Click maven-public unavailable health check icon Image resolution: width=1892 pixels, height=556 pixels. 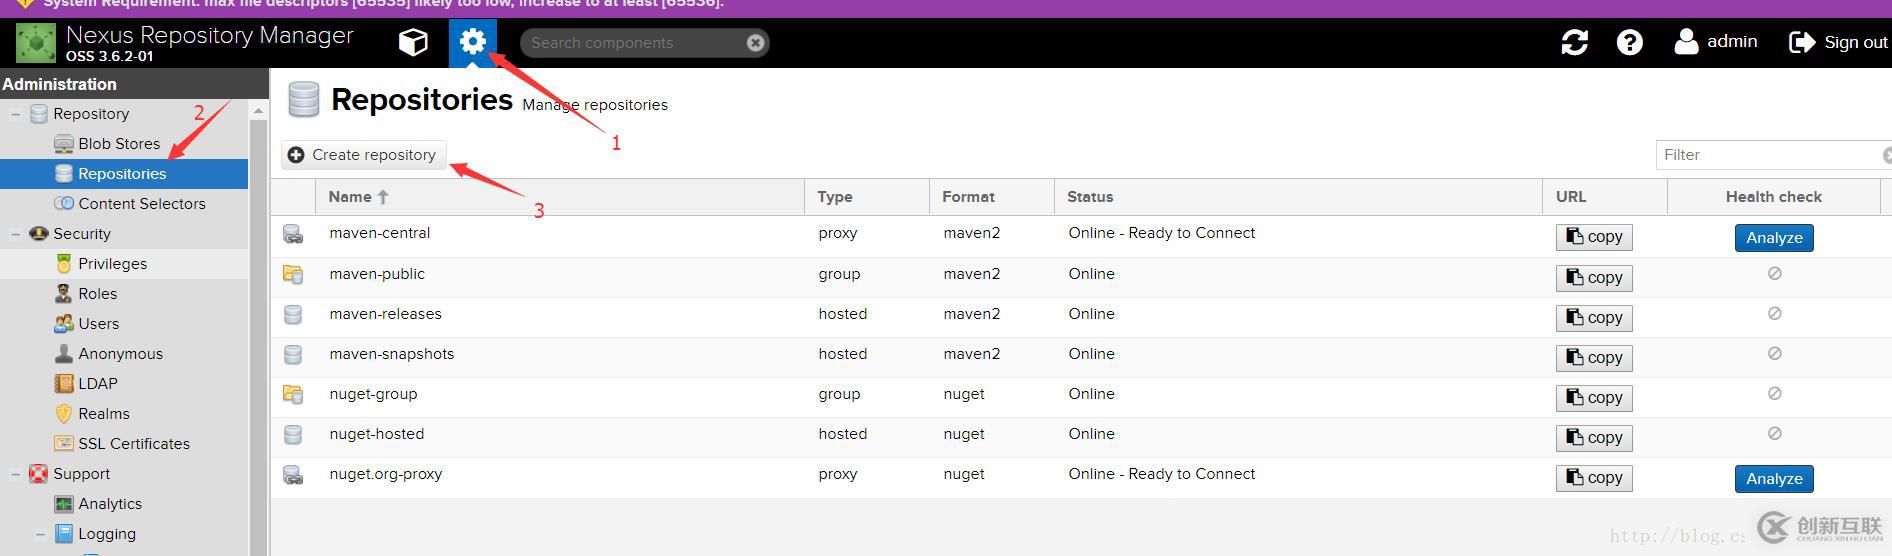[x=1775, y=273]
